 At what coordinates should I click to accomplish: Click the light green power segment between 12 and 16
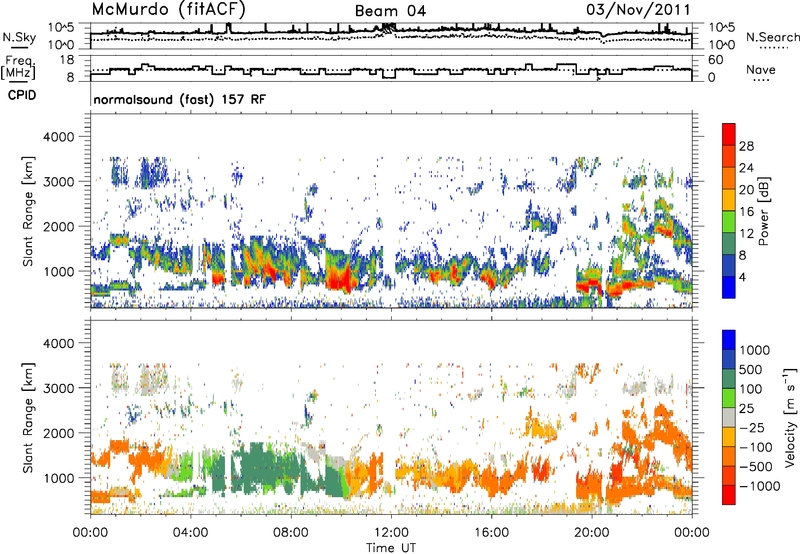(729, 221)
